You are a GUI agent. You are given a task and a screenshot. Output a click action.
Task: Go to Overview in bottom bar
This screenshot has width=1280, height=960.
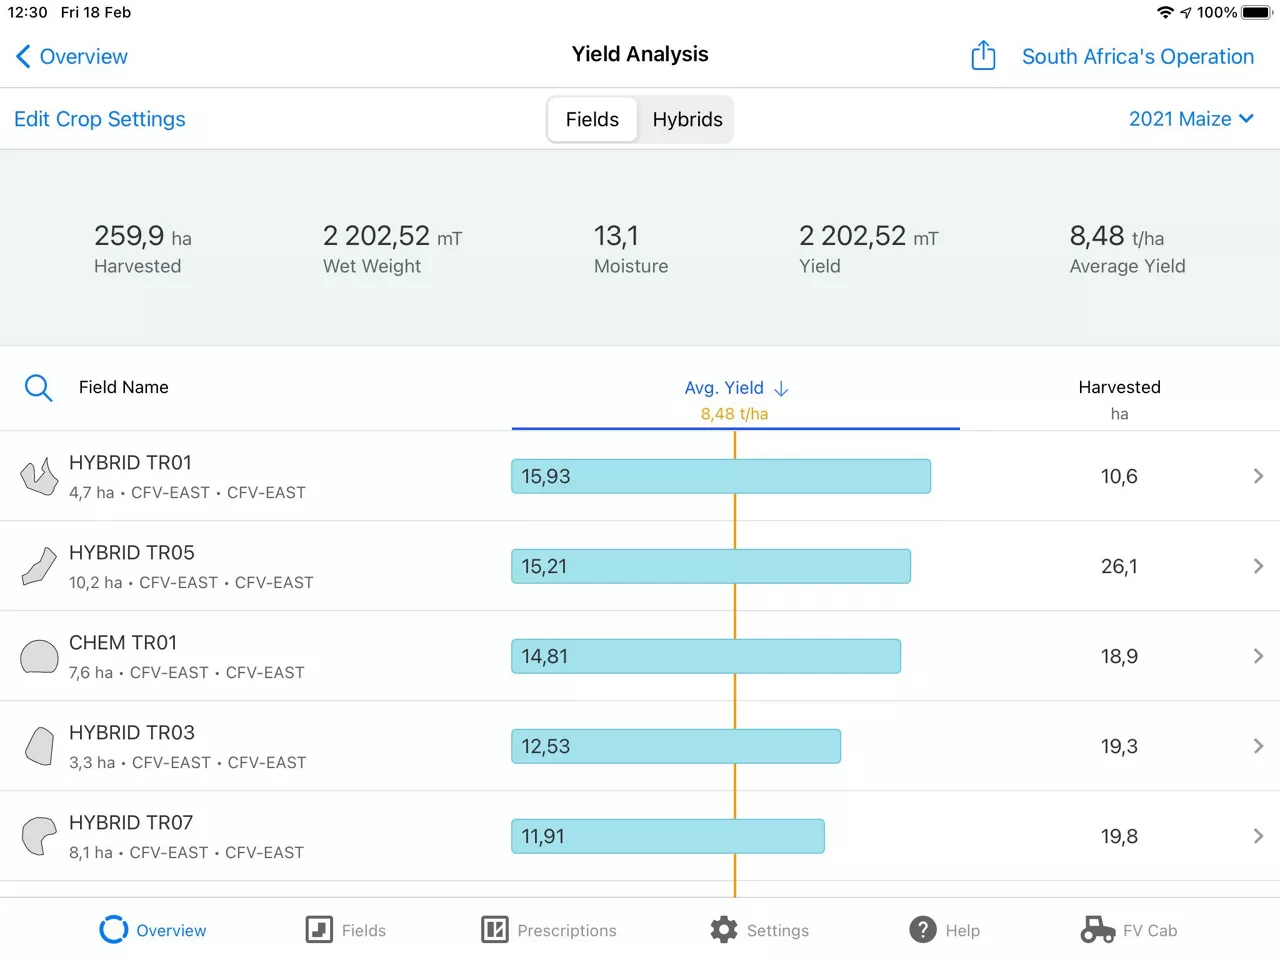click(153, 930)
